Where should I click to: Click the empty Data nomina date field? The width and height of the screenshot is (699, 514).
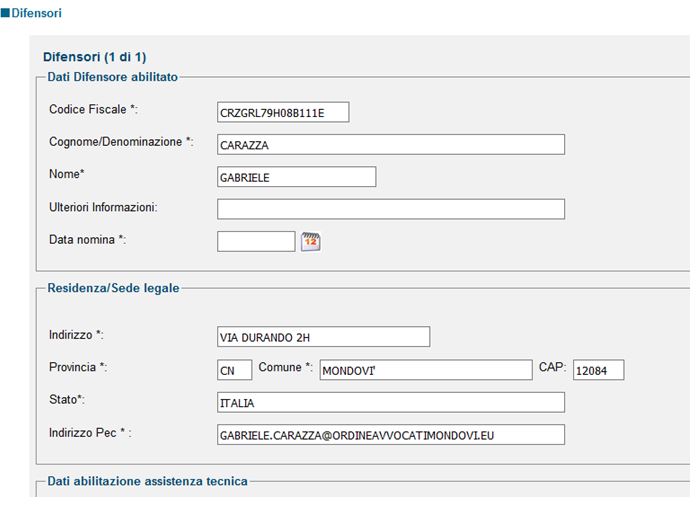coord(256,241)
